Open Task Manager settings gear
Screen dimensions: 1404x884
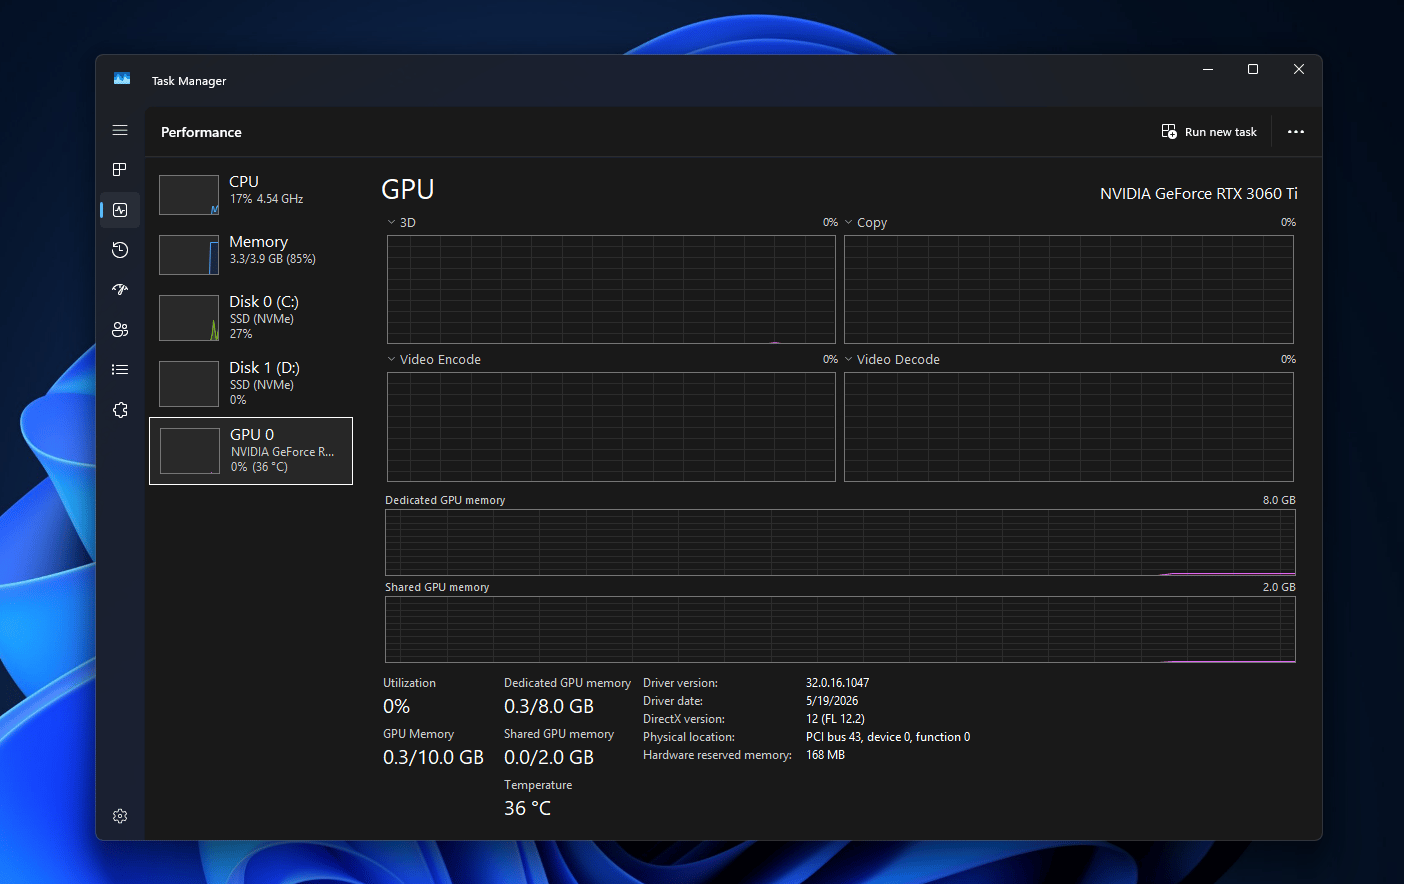click(x=120, y=816)
